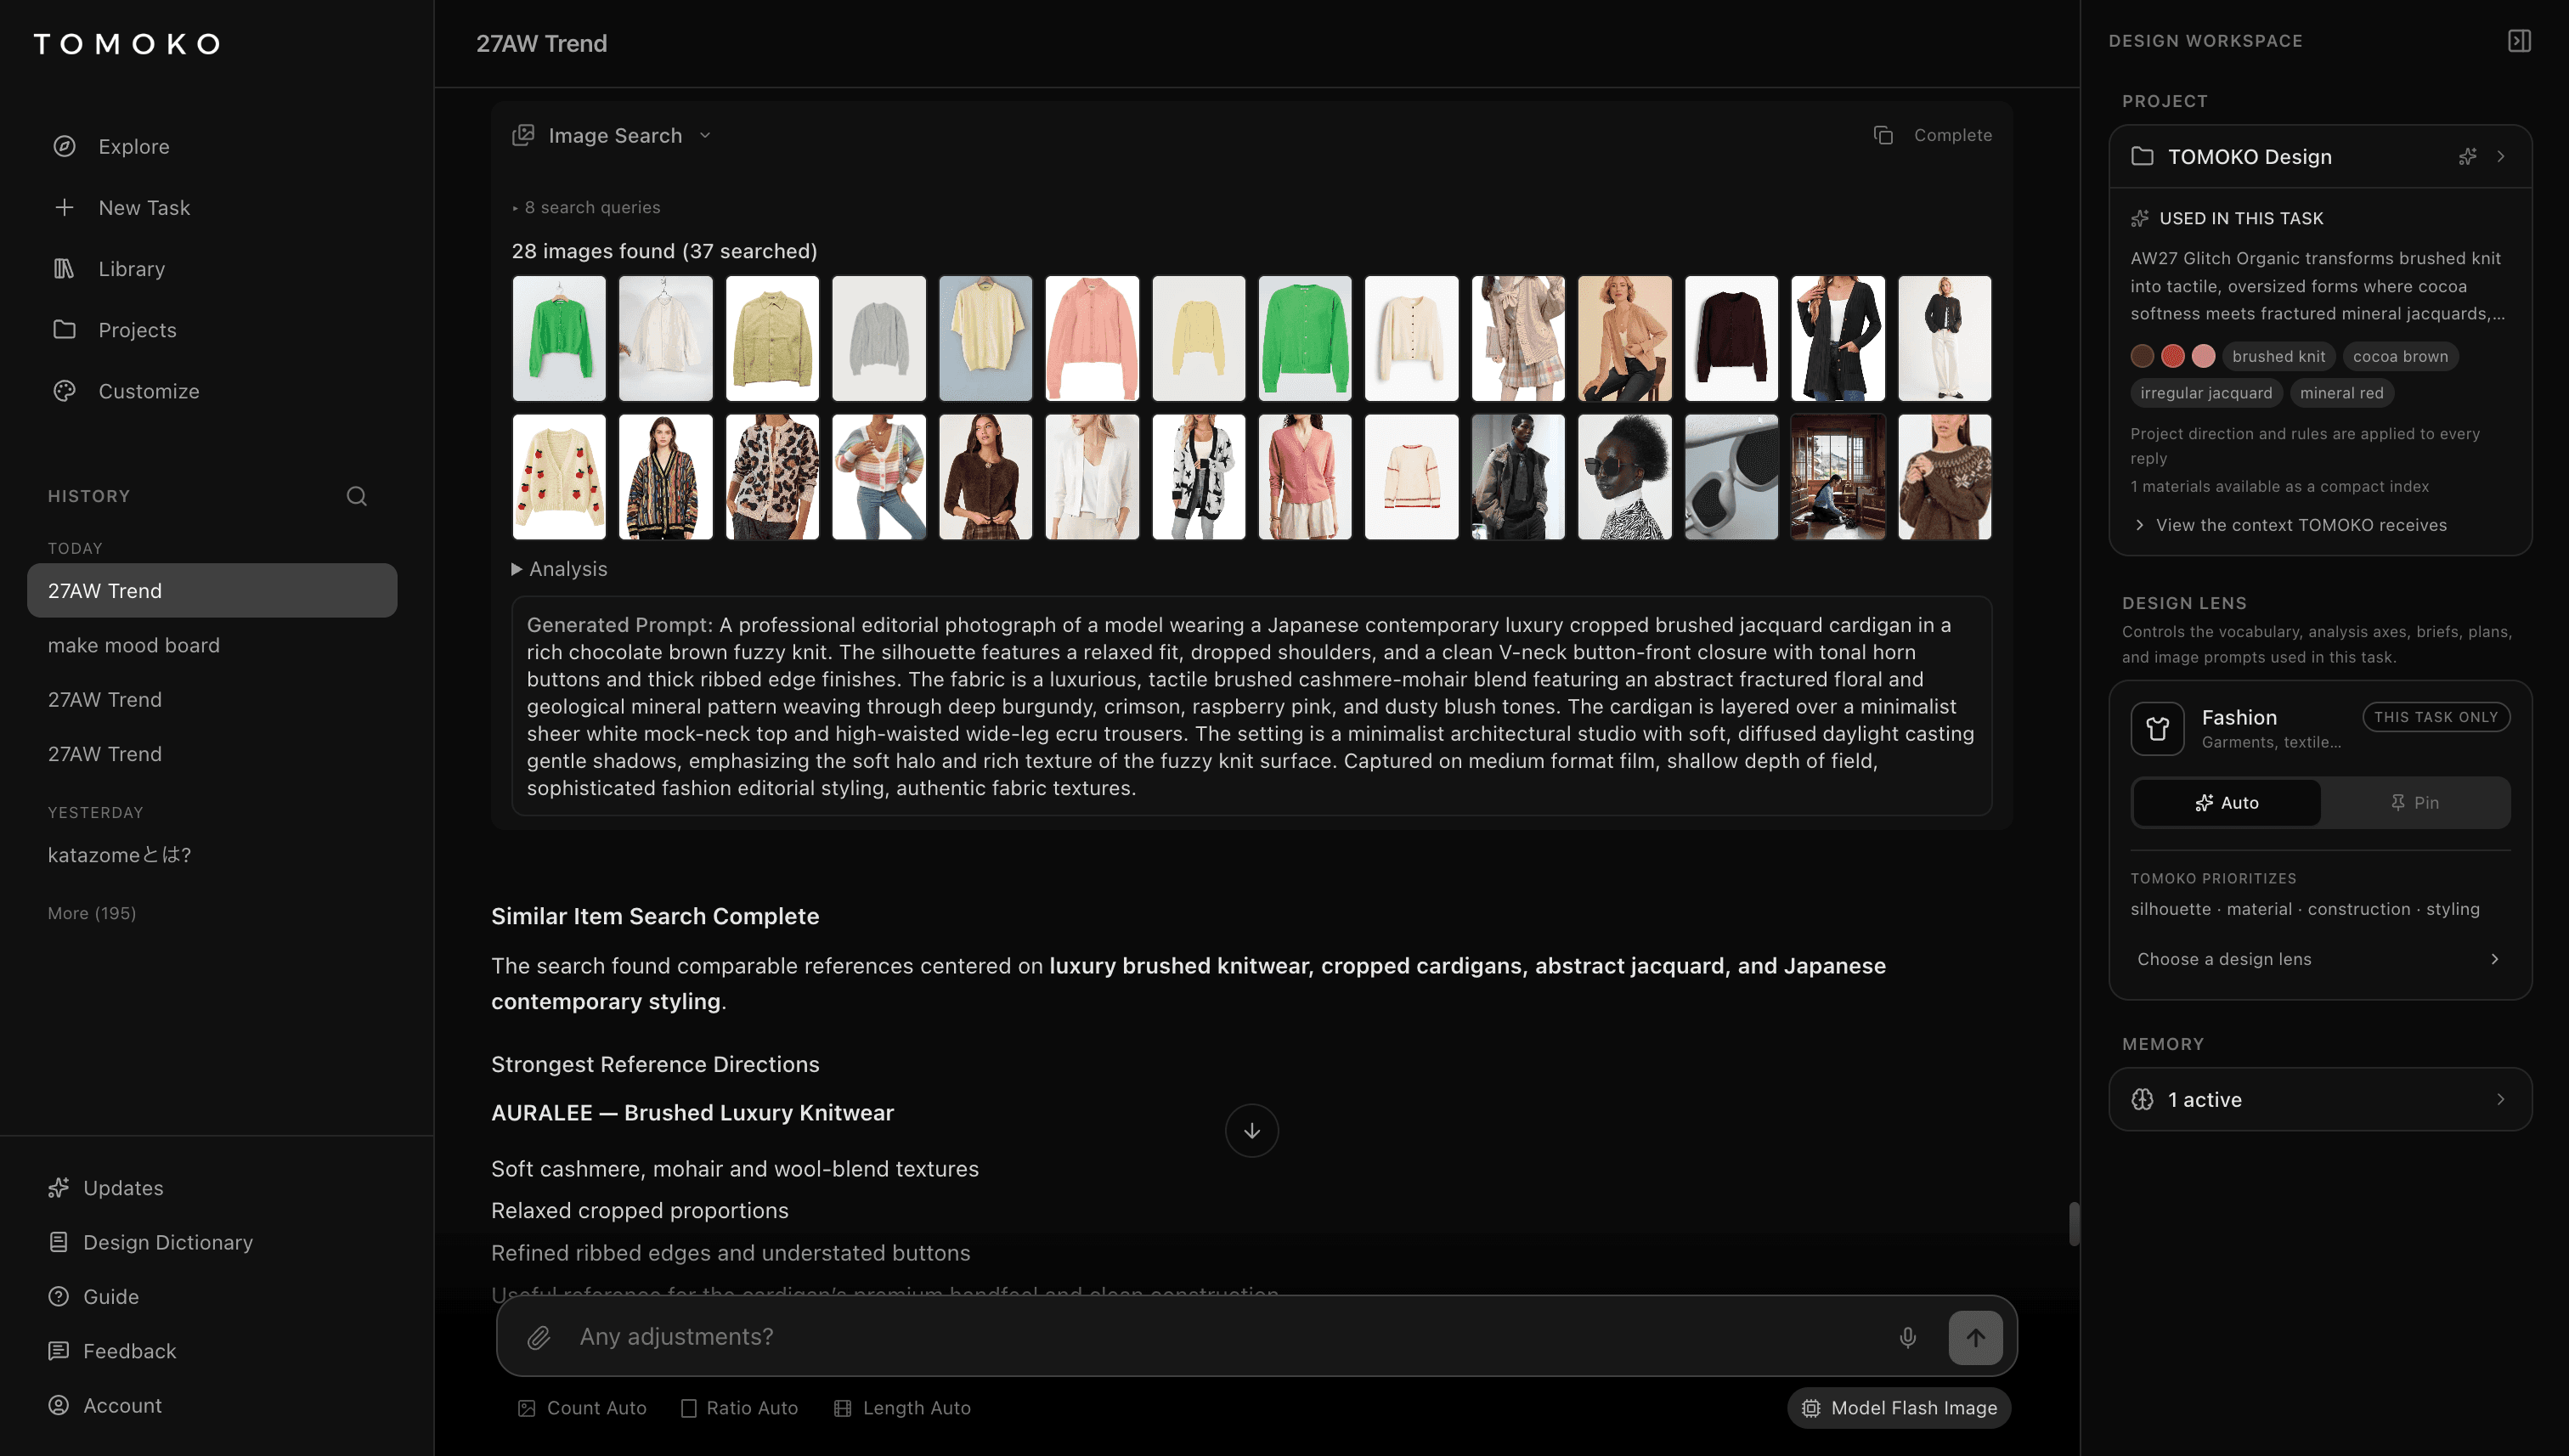The image size is (2569, 1456).
Task: Open the Design Dictionary book icon
Action: point(59,1241)
